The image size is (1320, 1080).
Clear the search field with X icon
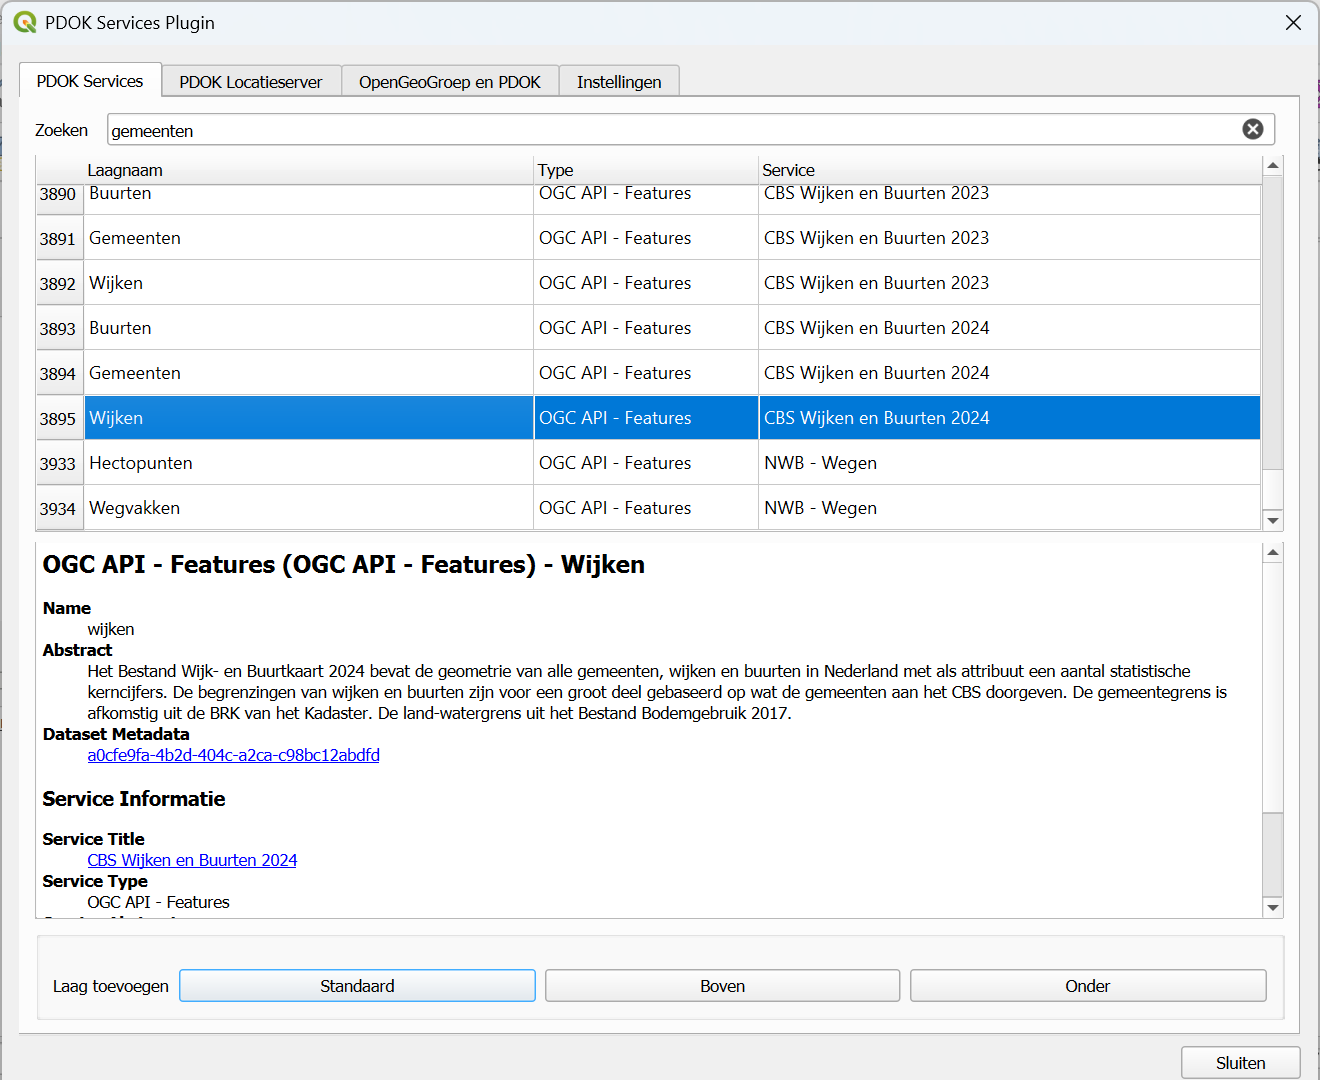point(1252,129)
